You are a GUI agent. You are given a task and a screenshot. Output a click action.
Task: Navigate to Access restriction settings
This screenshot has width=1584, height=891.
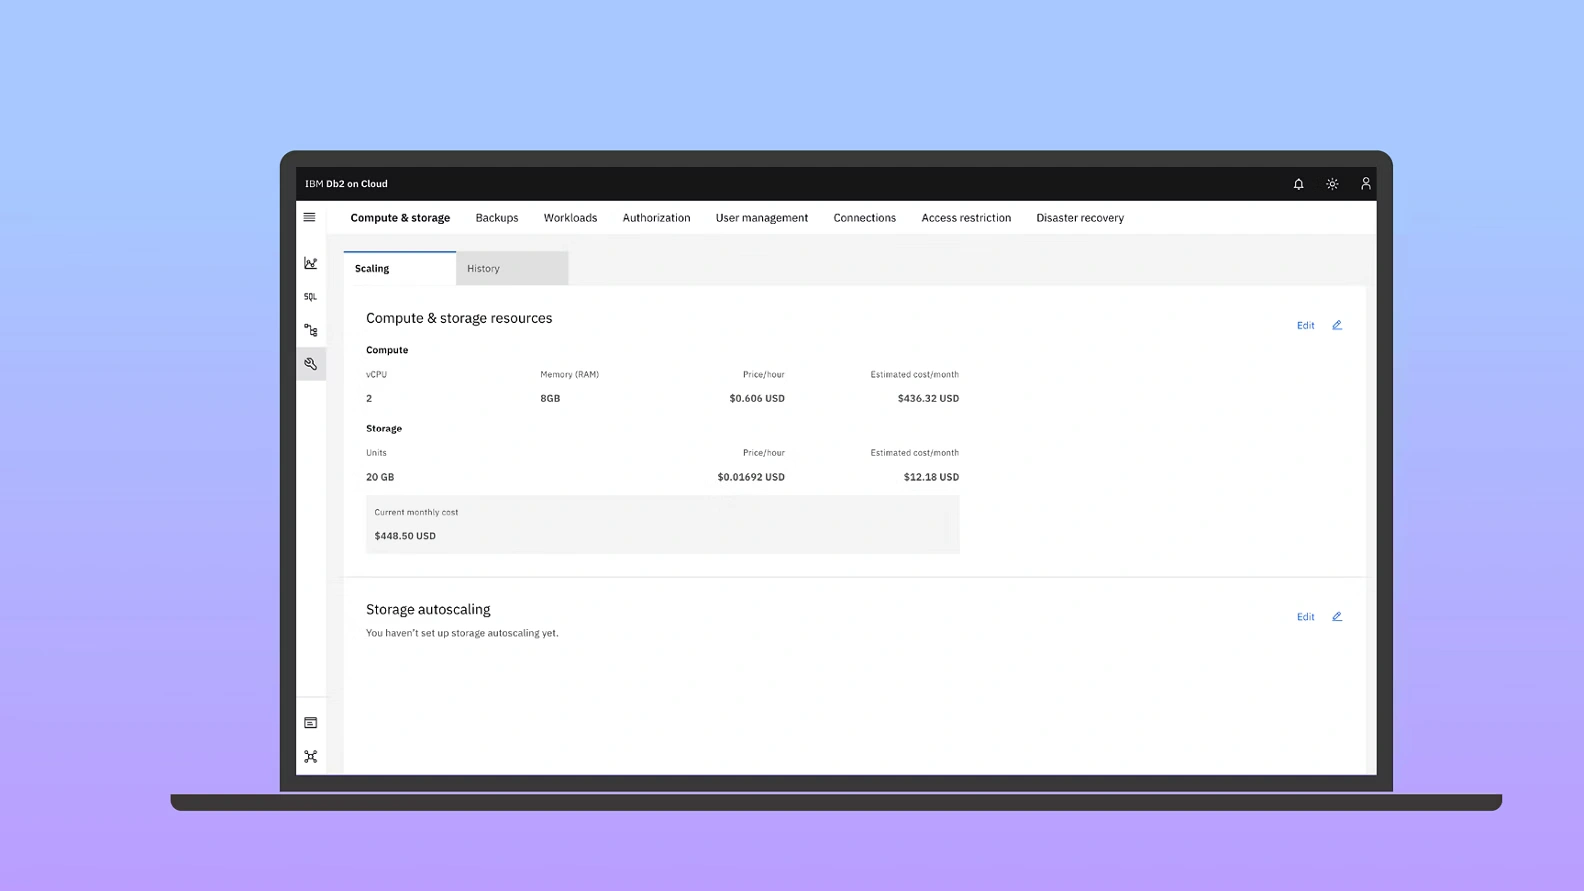coord(966,218)
